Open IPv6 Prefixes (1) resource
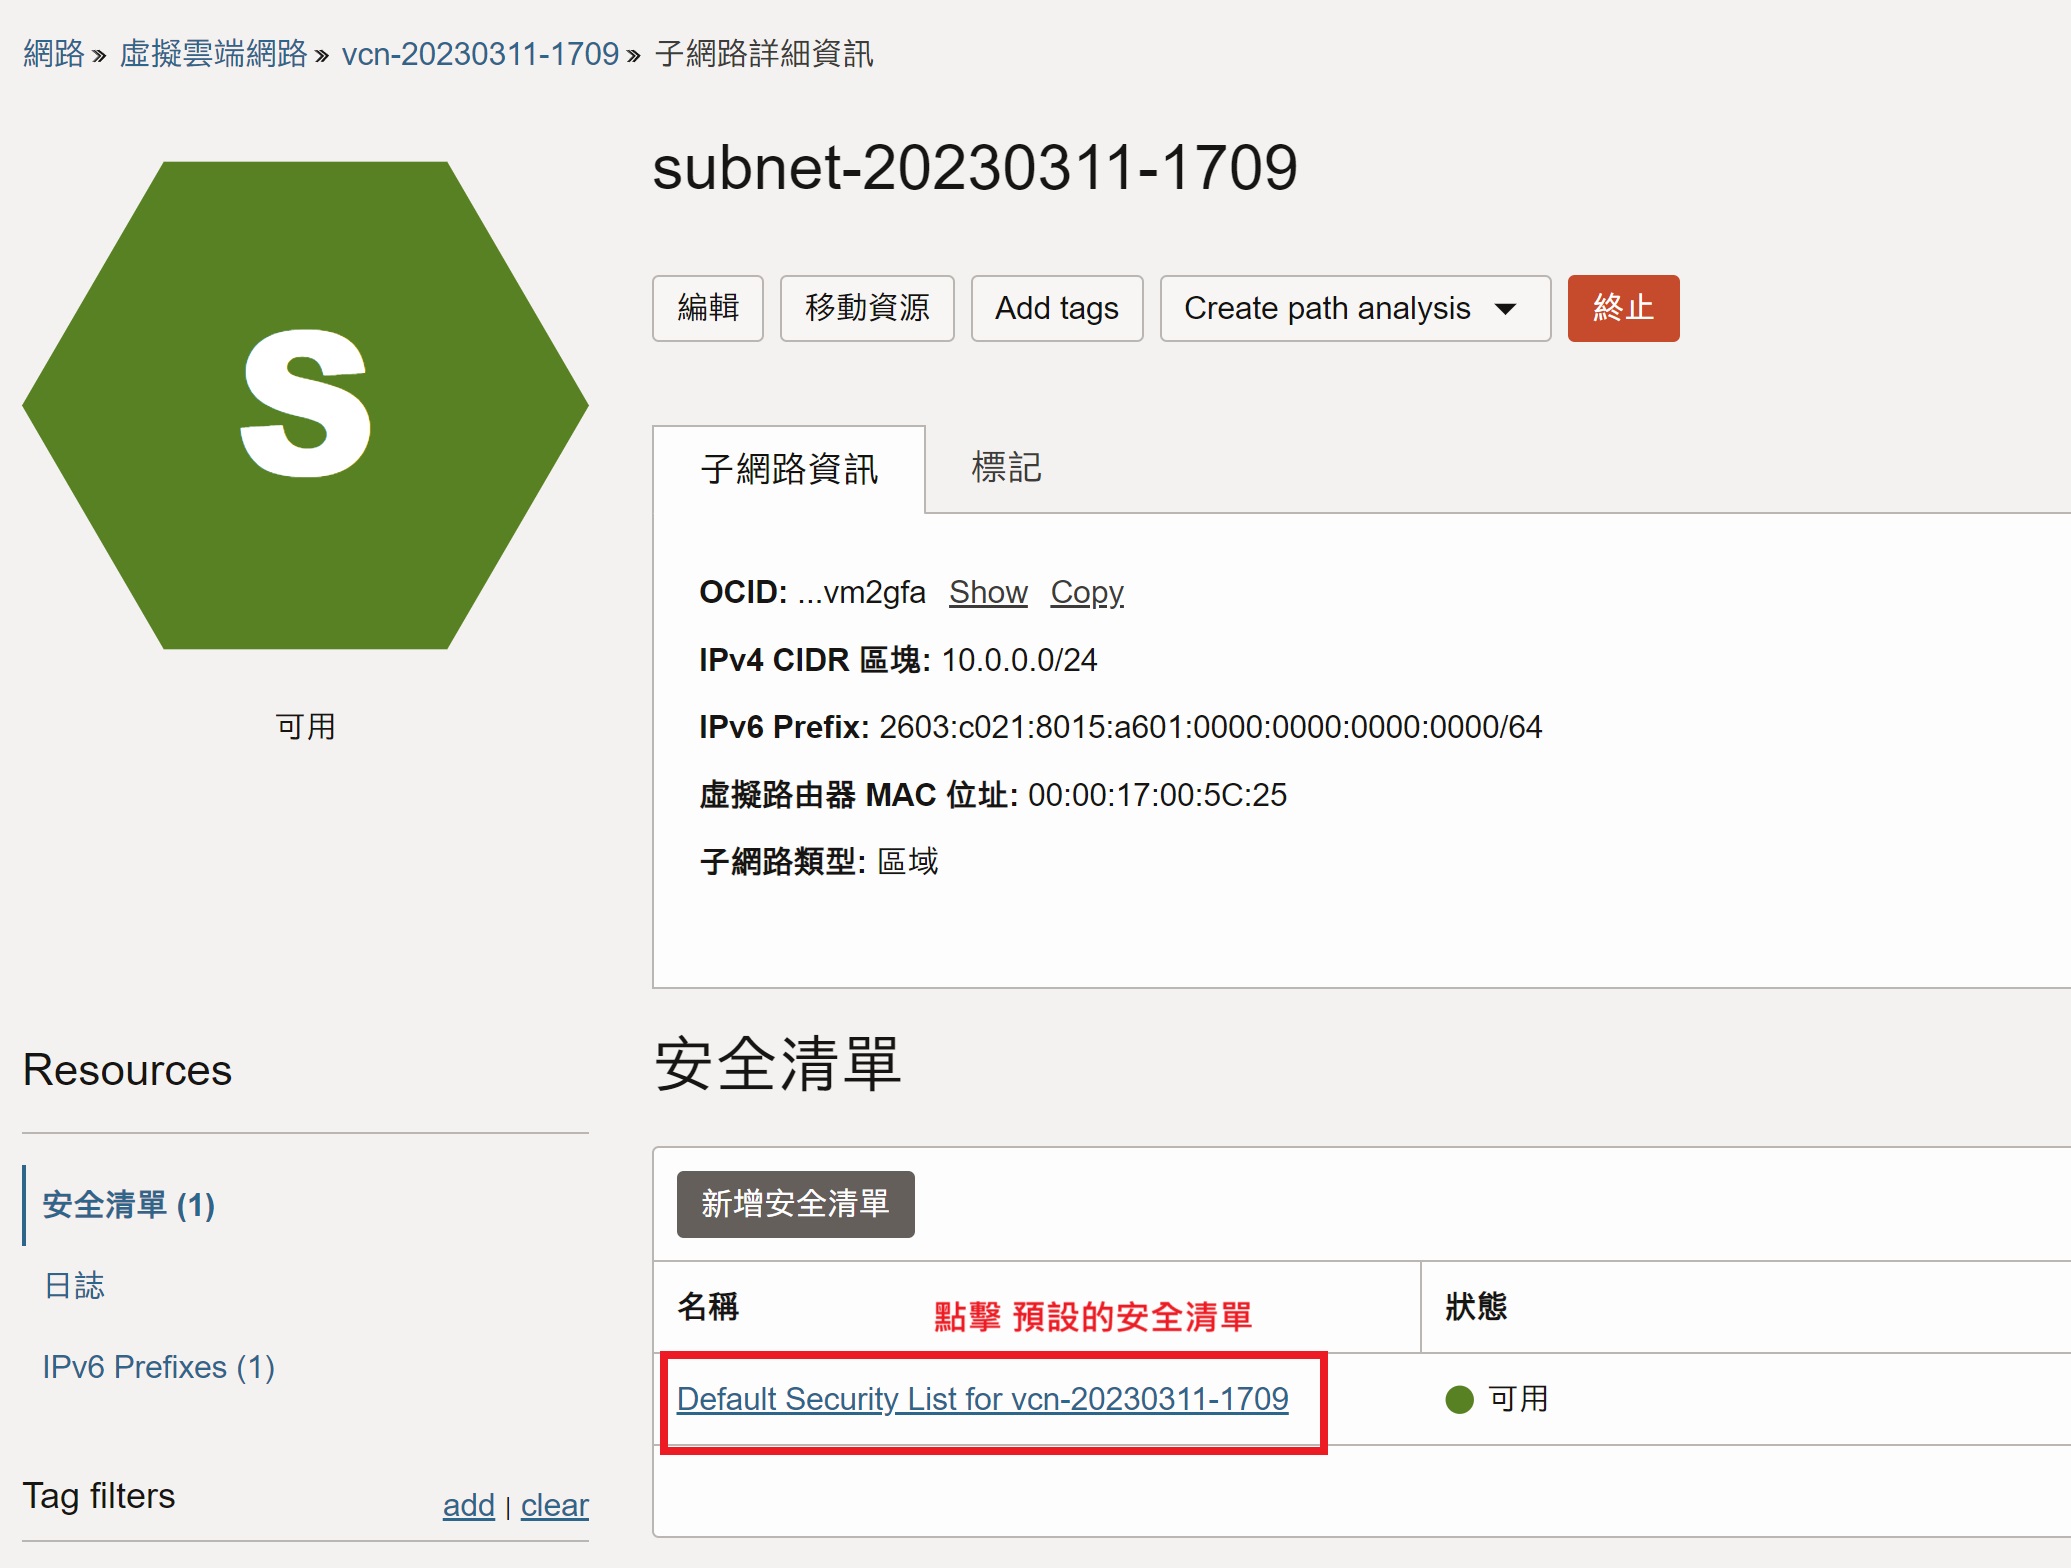This screenshot has width=2071, height=1568. (x=158, y=1367)
